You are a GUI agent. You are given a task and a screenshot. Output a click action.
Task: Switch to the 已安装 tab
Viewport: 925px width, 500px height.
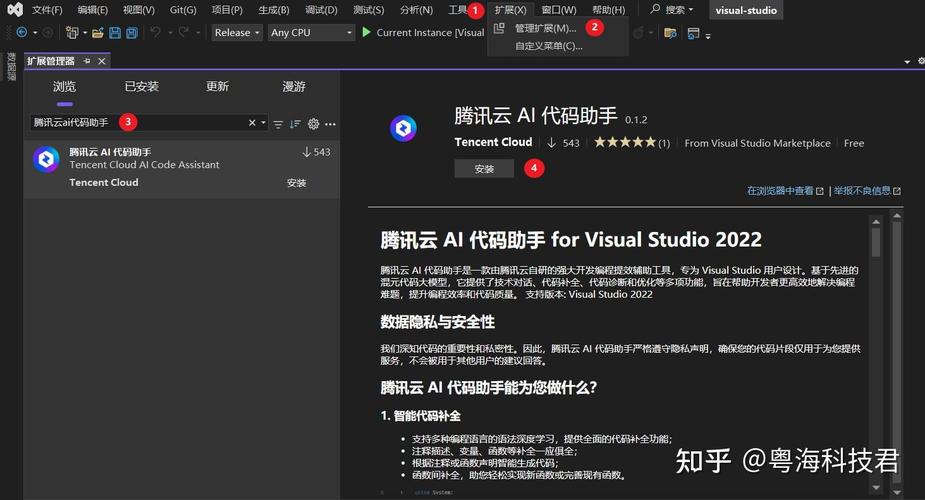pyautogui.click(x=142, y=87)
